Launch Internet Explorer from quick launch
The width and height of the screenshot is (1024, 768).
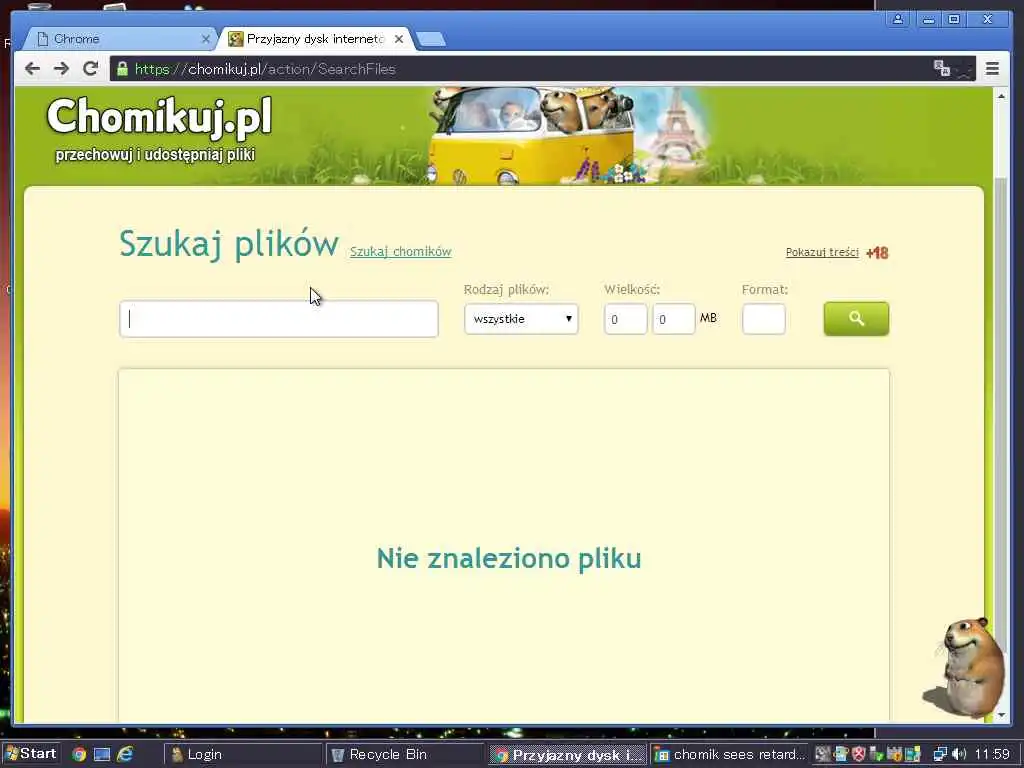coord(125,754)
